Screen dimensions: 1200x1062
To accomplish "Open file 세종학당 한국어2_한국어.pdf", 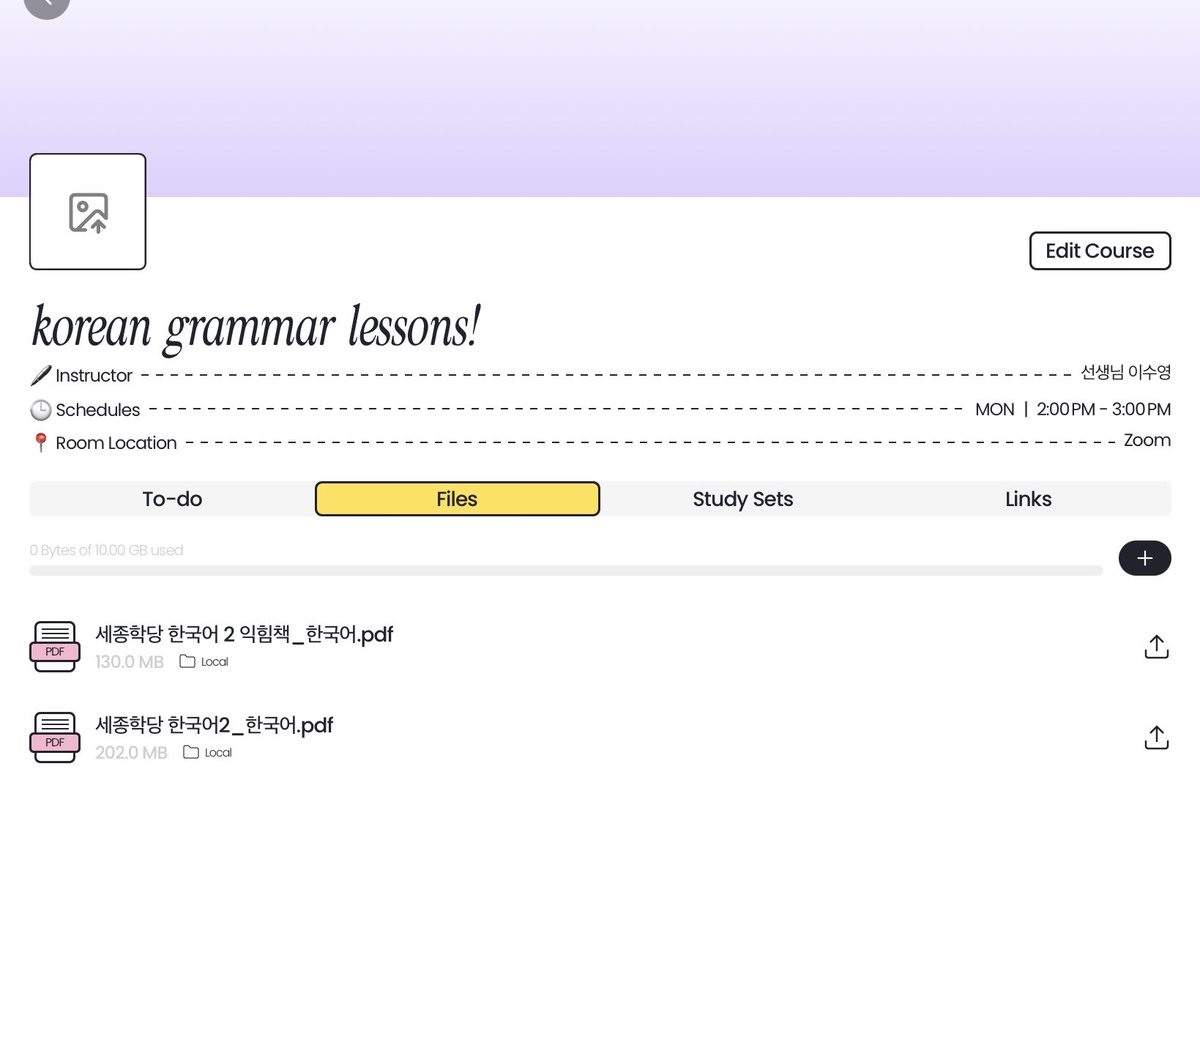I will (x=214, y=725).
